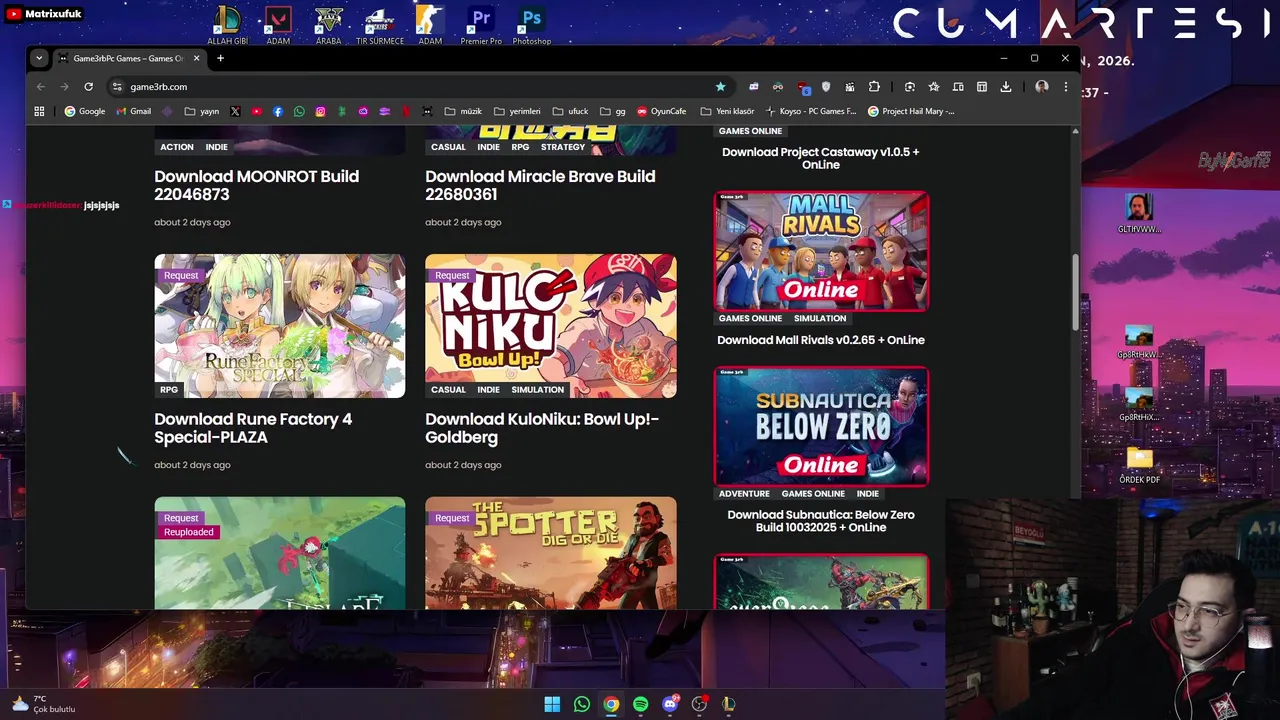Open the ÖRDEK PDF desktop folder
The height and width of the screenshot is (720, 1280).
1139,466
